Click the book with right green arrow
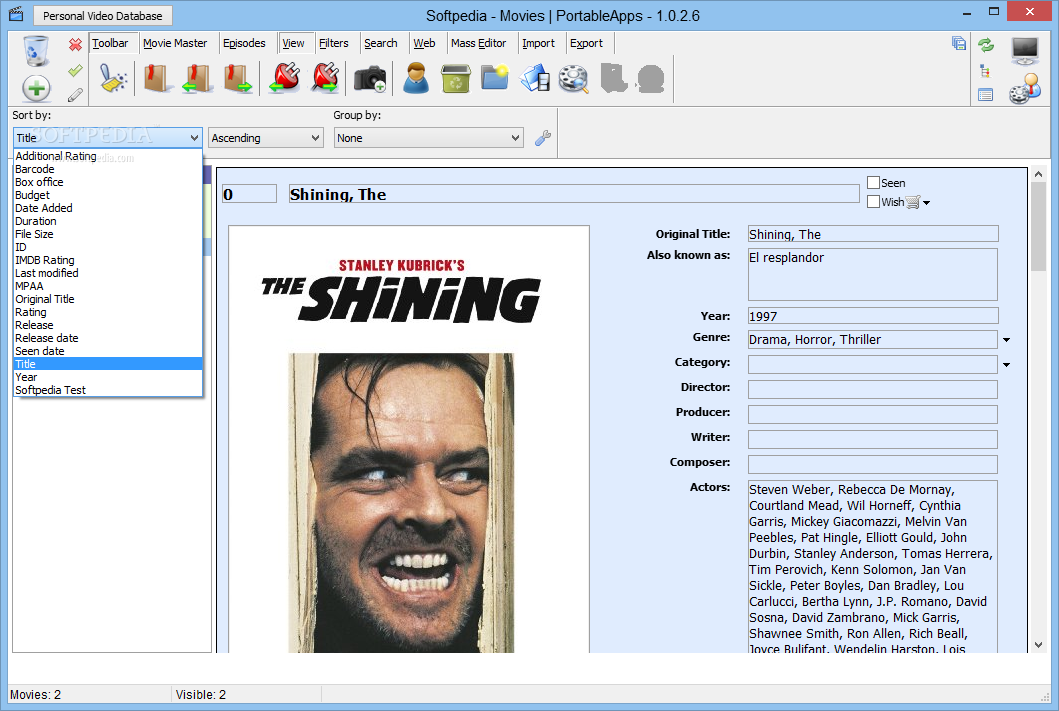 coord(238,78)
